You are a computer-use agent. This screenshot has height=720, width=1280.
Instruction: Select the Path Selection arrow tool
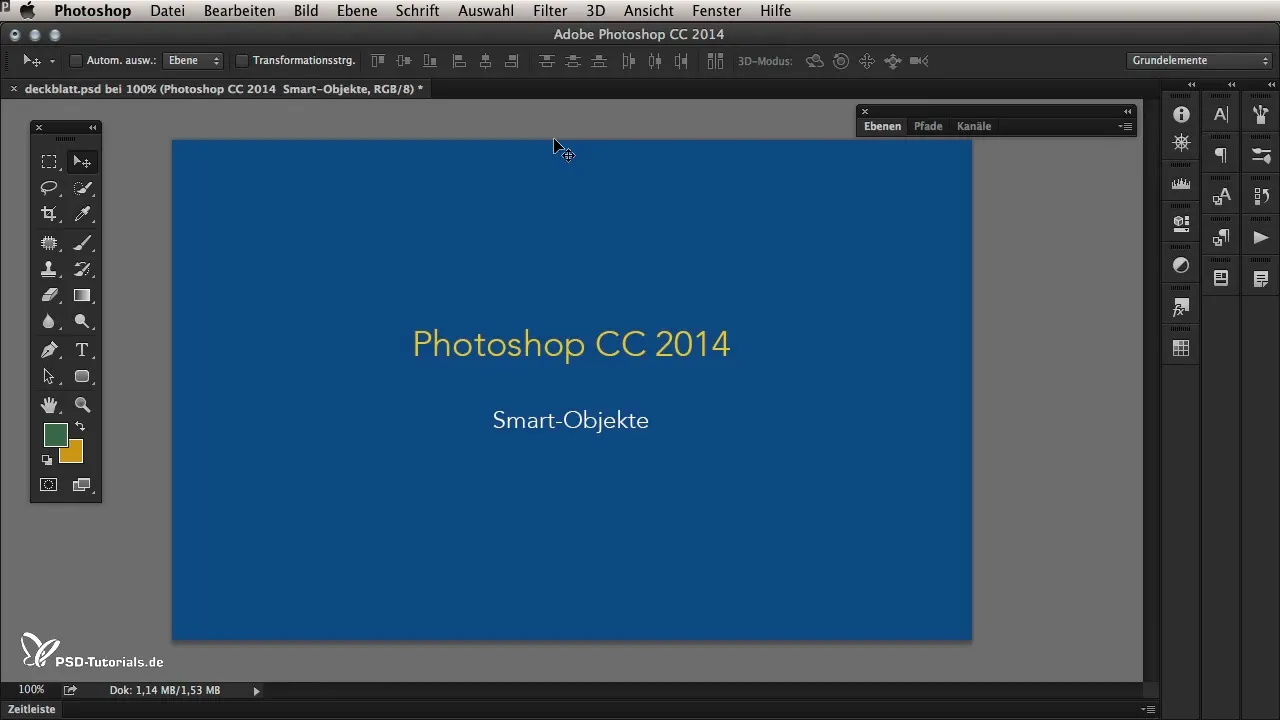(48, 377)
